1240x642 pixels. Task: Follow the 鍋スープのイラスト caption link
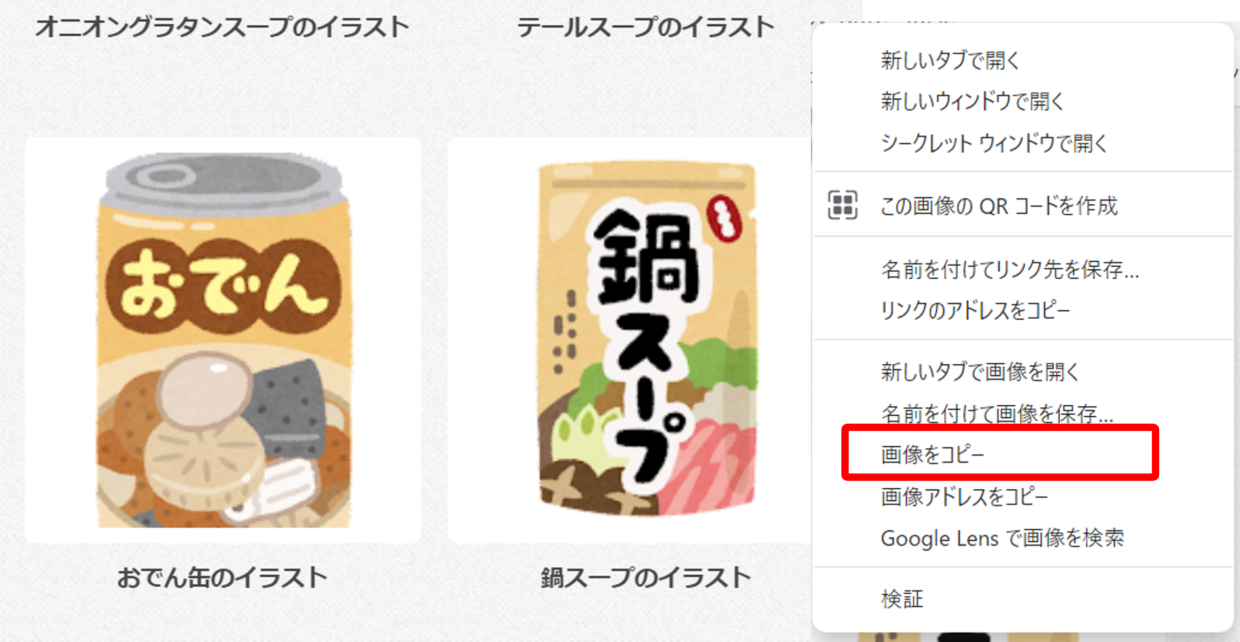(646, 577)
